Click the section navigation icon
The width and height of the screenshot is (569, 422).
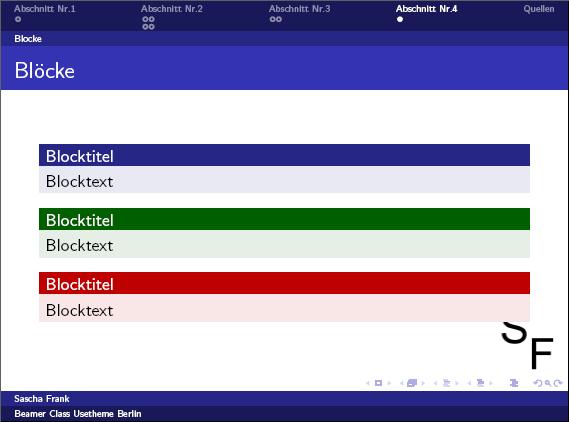pos(480,383)
